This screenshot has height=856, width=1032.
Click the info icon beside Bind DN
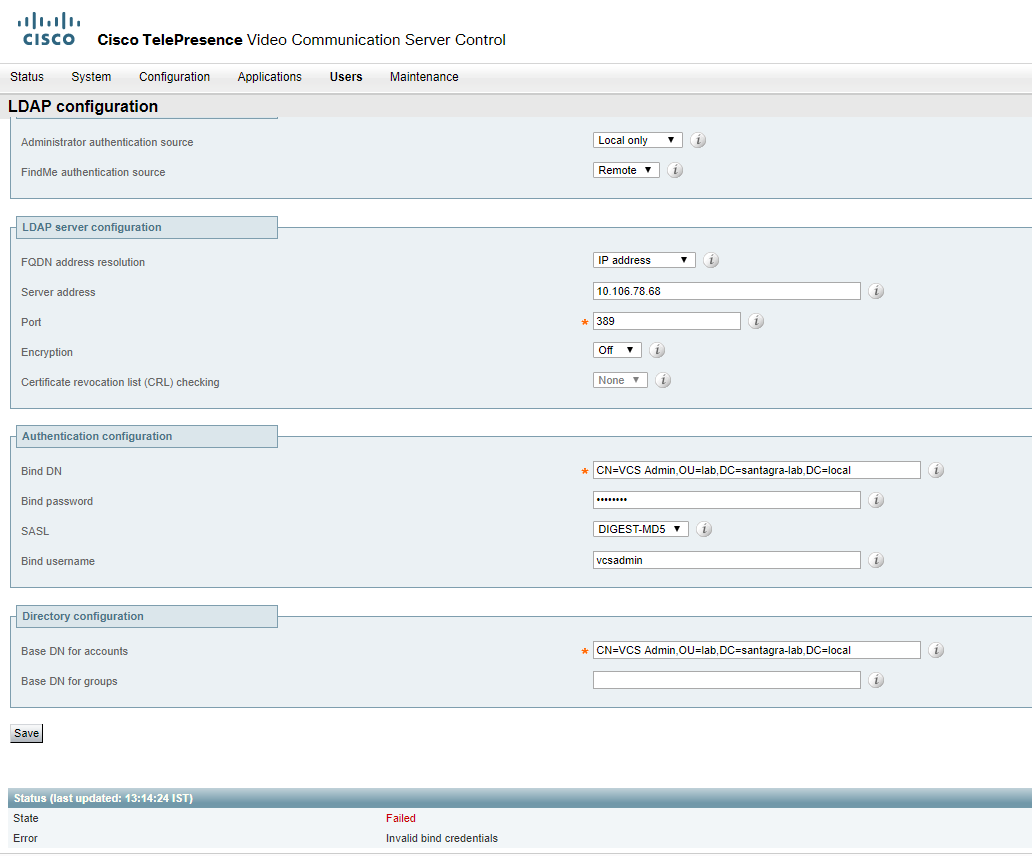pos(936,470)
